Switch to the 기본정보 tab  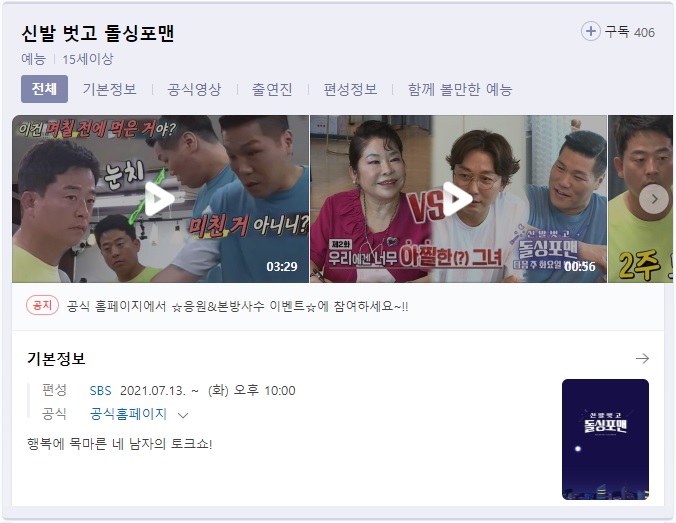[110, 89]
